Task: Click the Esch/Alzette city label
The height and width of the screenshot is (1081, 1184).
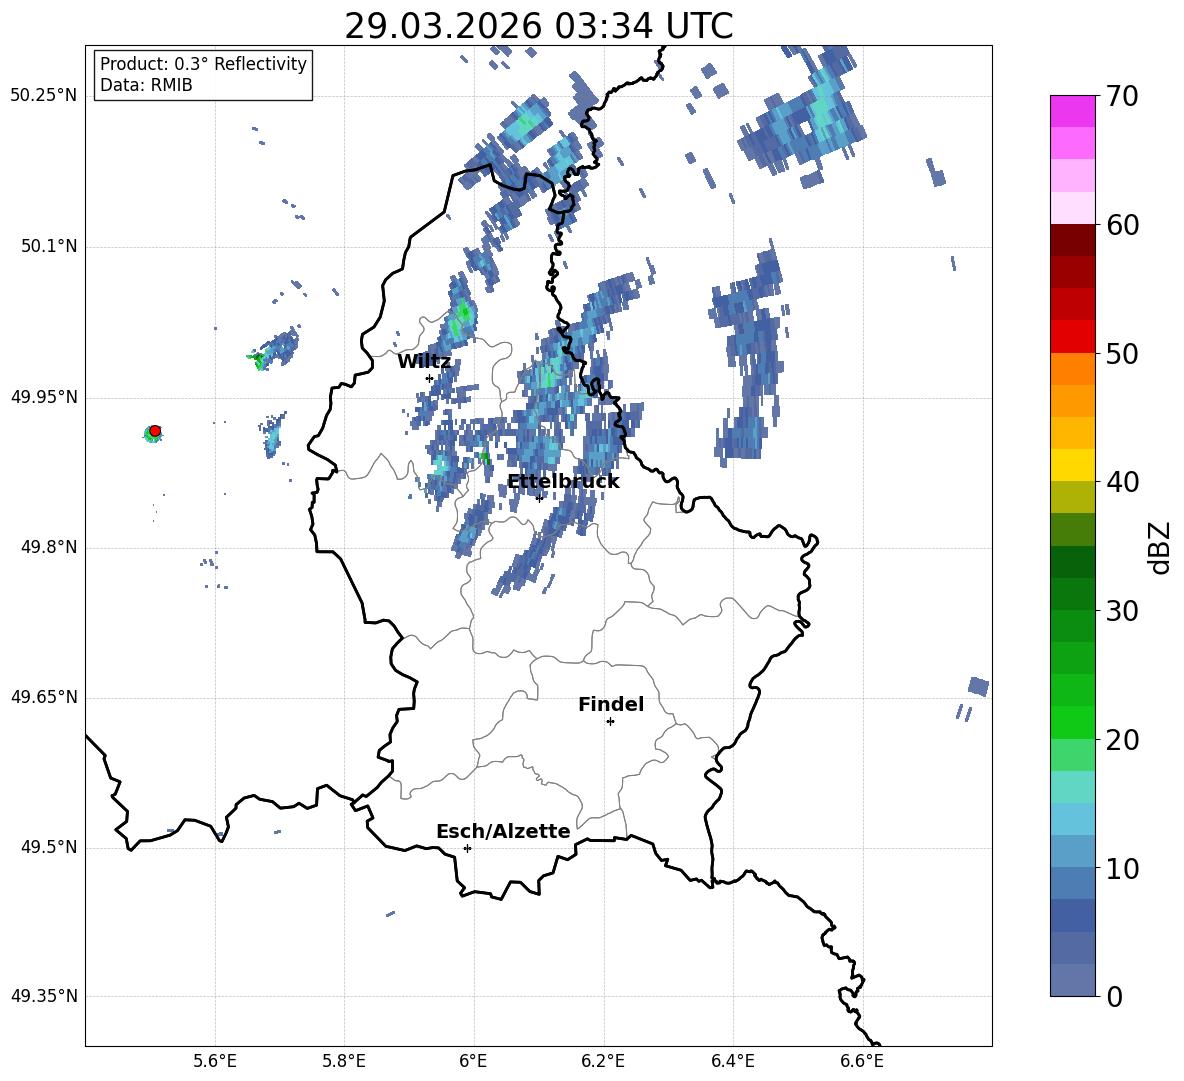Action: pos(503,831)
